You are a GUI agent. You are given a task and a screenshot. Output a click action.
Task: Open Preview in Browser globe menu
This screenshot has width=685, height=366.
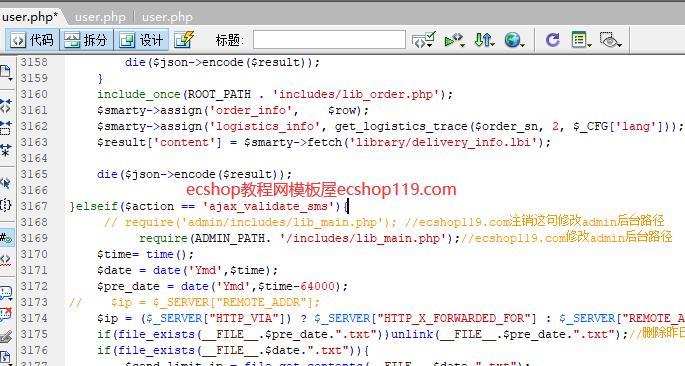[514, 40]
